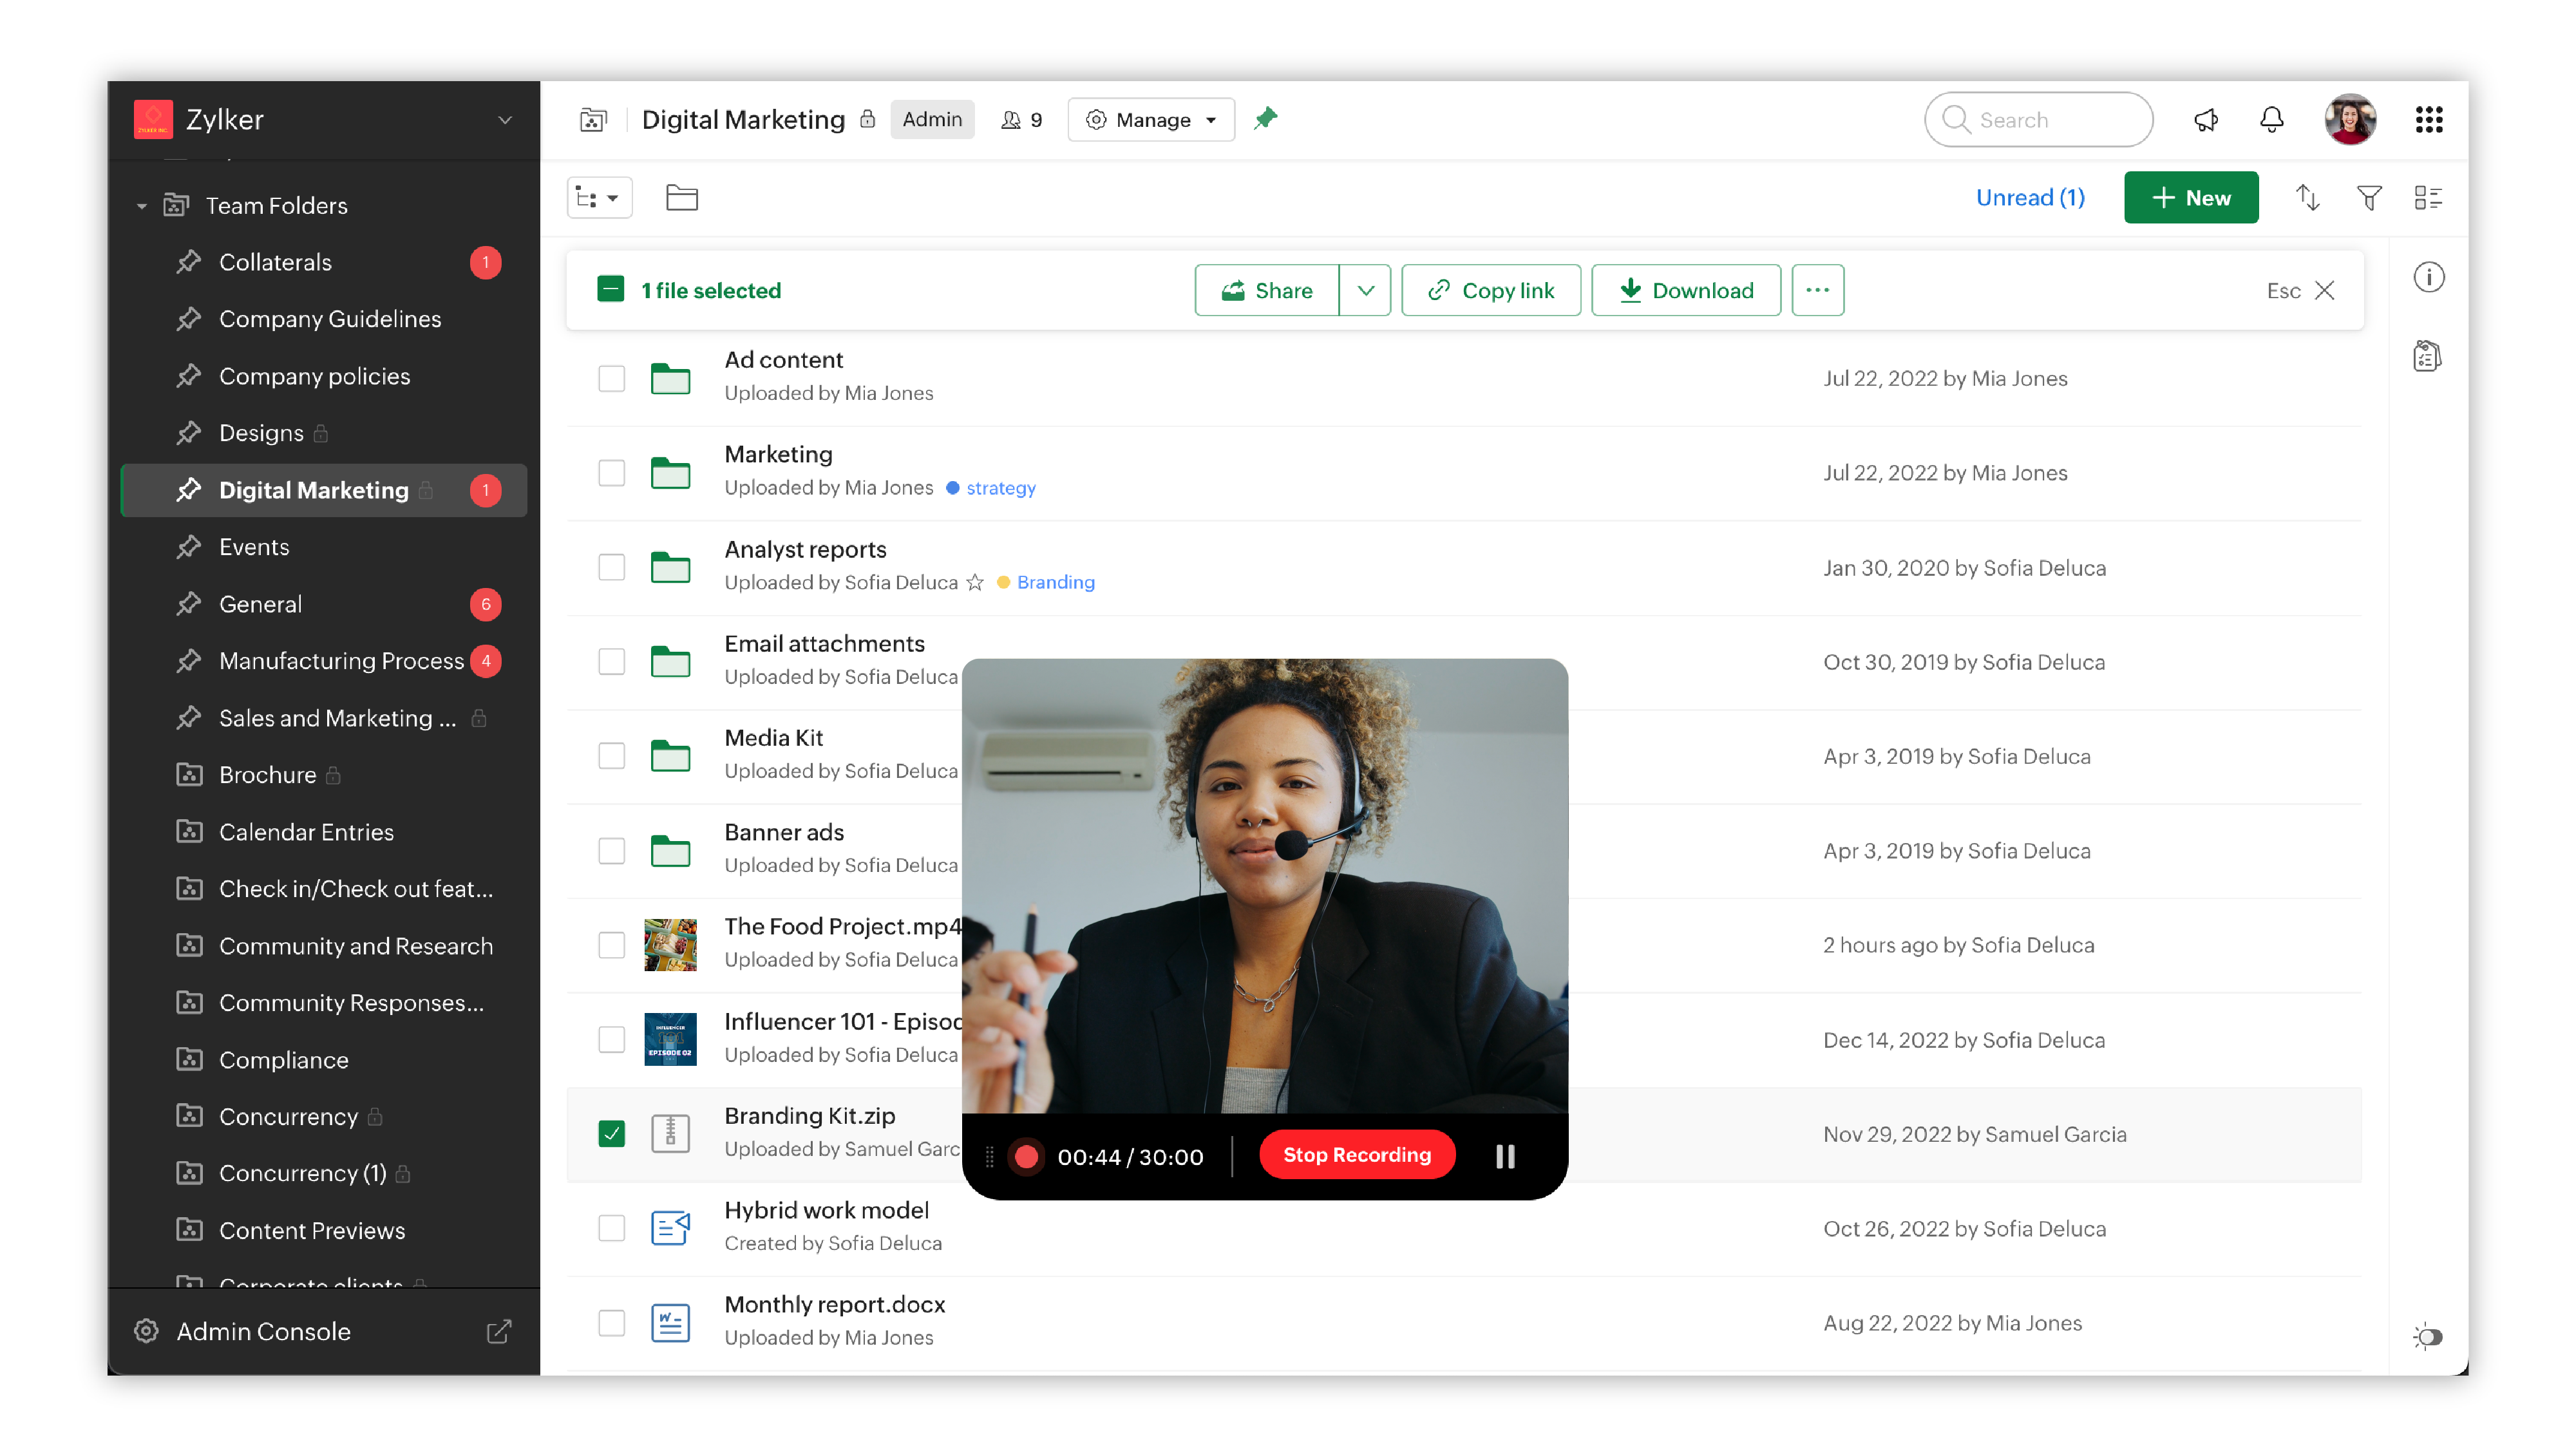Open the filter funnel icon
This screenshot has height=1449, width=2576.
coord(2369,198)
